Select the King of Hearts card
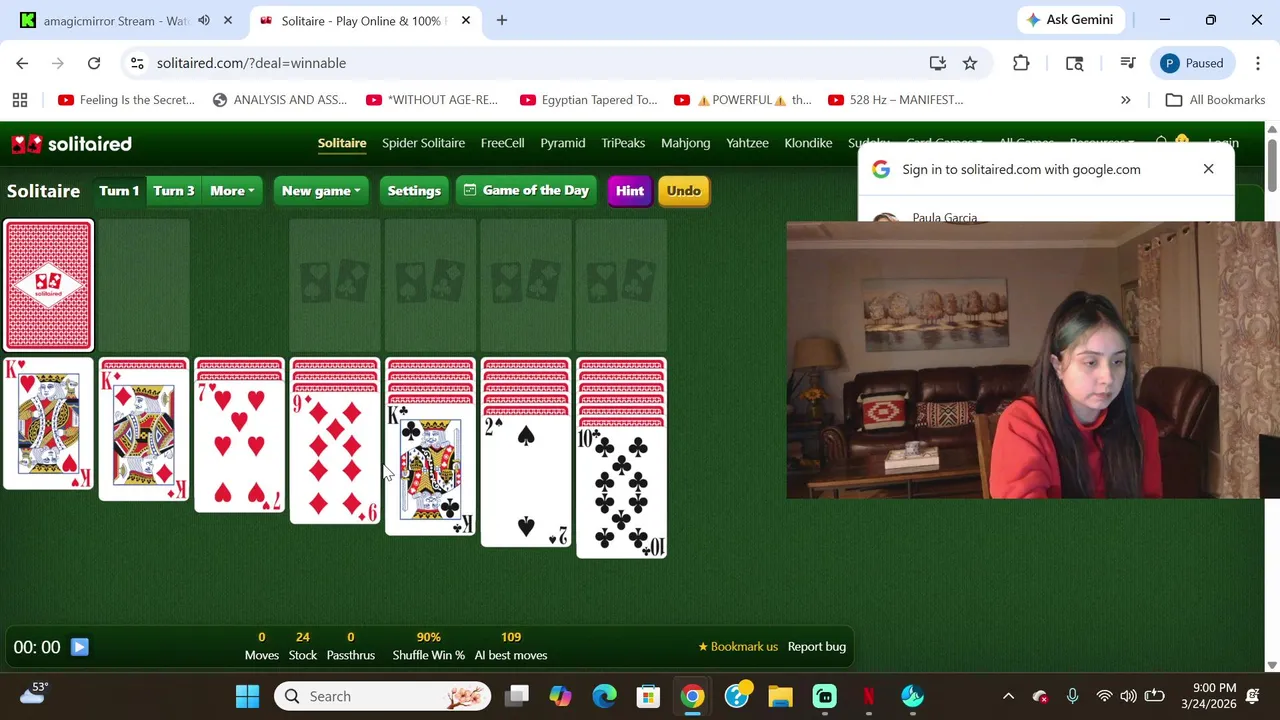Image resolution: width=1280 pixels, height=720 pixels. coord(48,424)
